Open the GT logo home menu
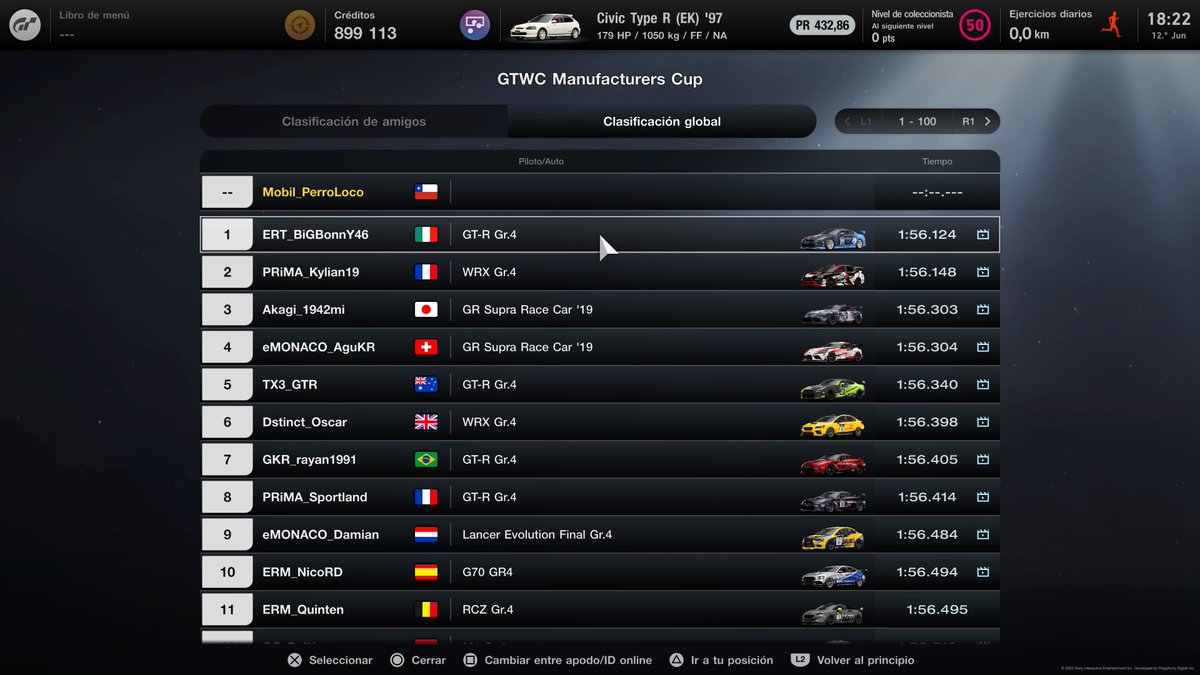Viewport: 1200px width, 675px height. [25, 24]
